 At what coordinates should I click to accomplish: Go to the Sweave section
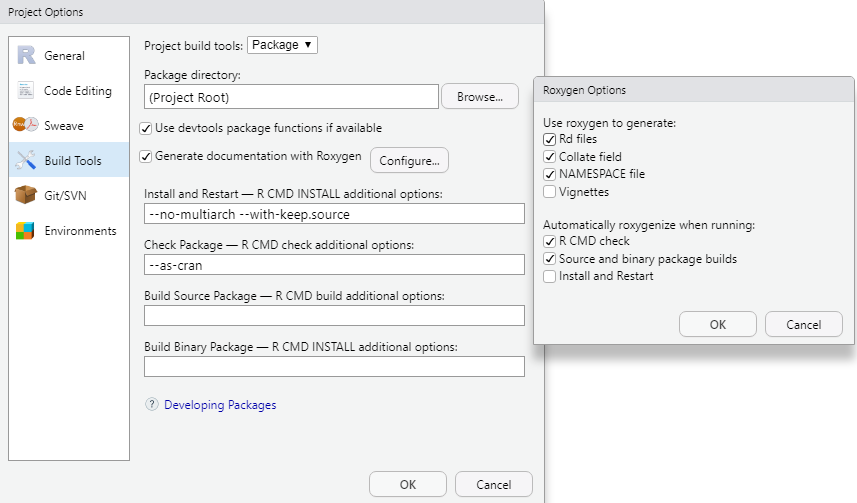(x=69, y=125)
